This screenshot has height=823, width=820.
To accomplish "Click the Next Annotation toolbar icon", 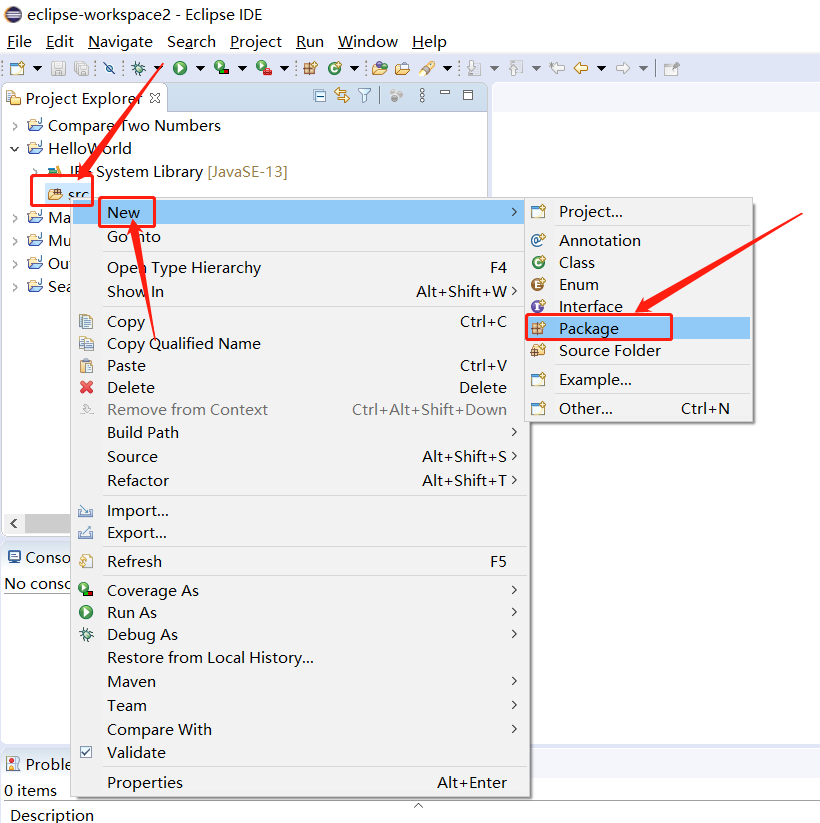I will [474, 68].
